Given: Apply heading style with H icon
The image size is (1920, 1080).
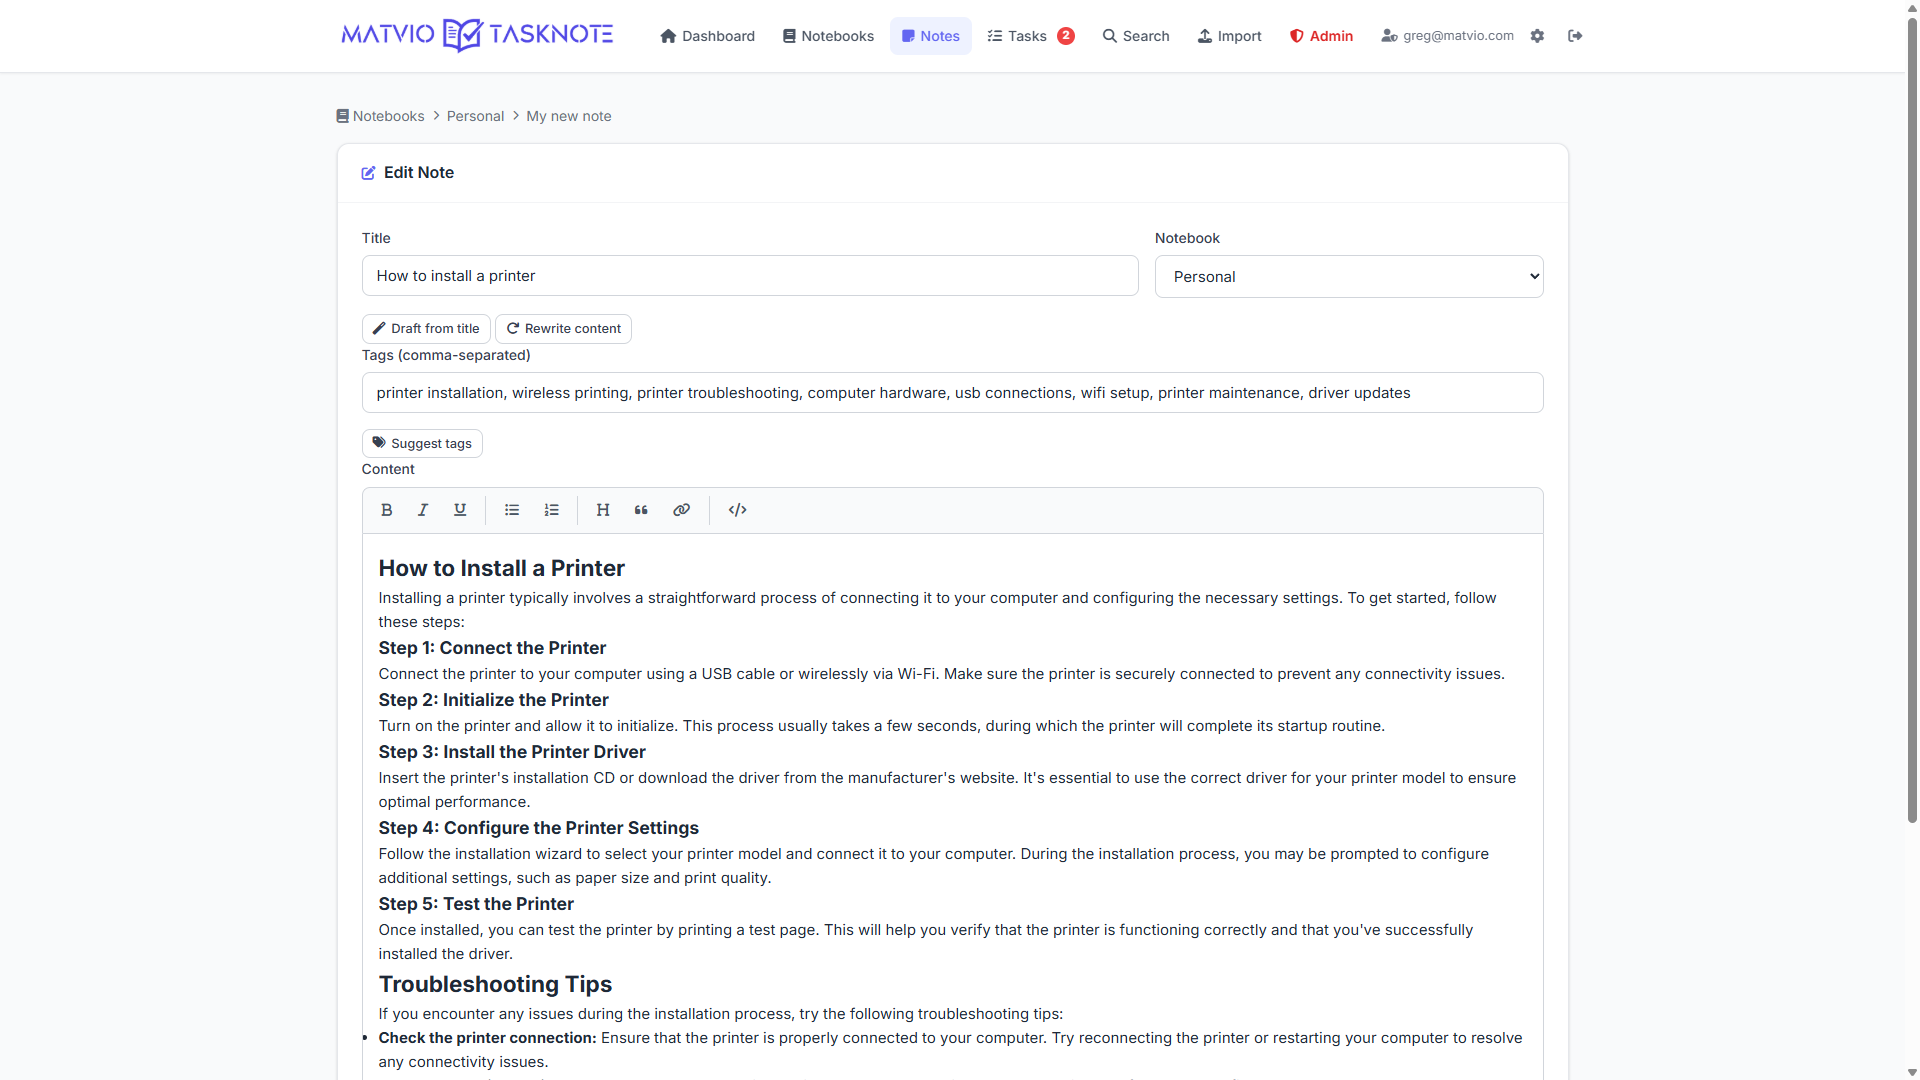Looking at the screenshot, I should [x=603, y=510].
